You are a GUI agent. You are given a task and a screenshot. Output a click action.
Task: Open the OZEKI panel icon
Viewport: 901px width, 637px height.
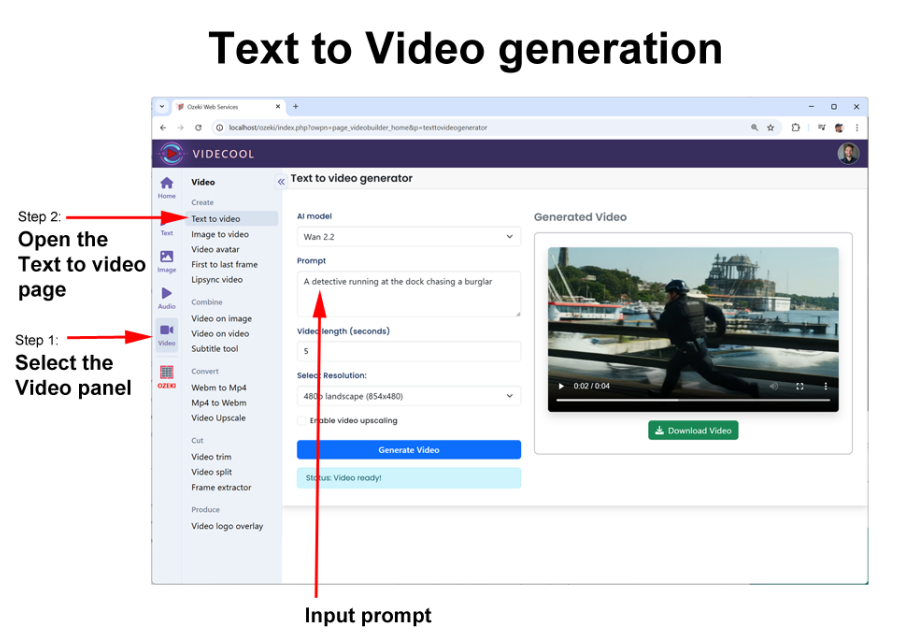166,375
